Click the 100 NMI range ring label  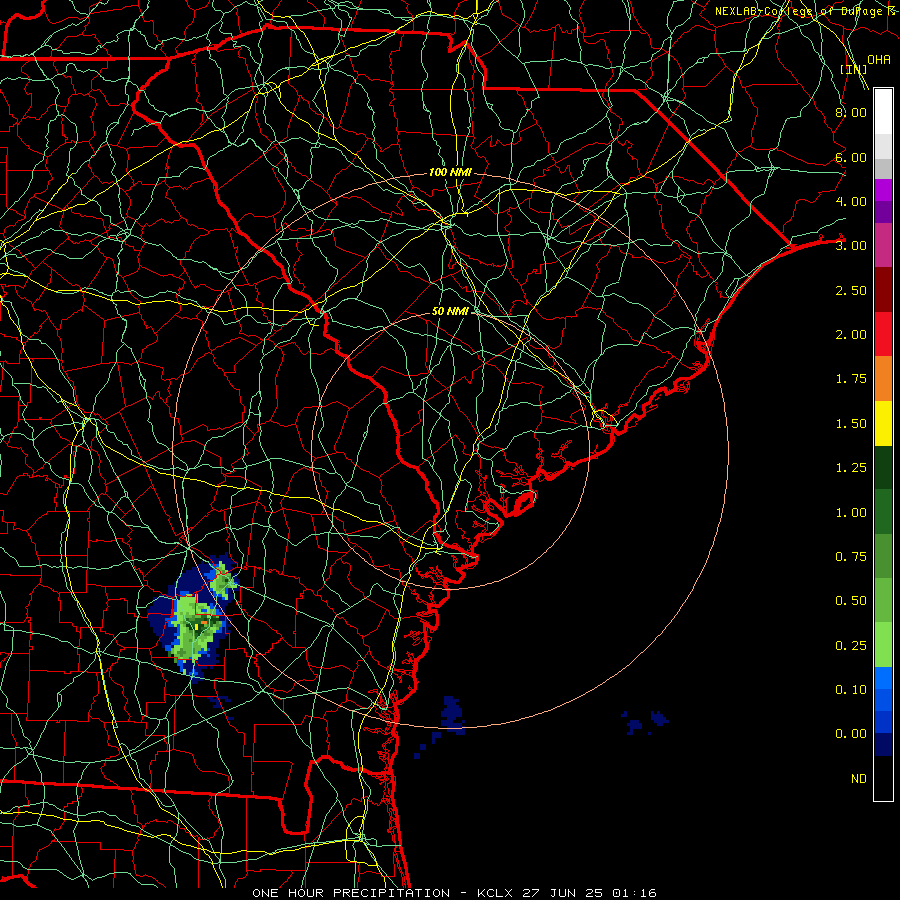coord(450,172)
